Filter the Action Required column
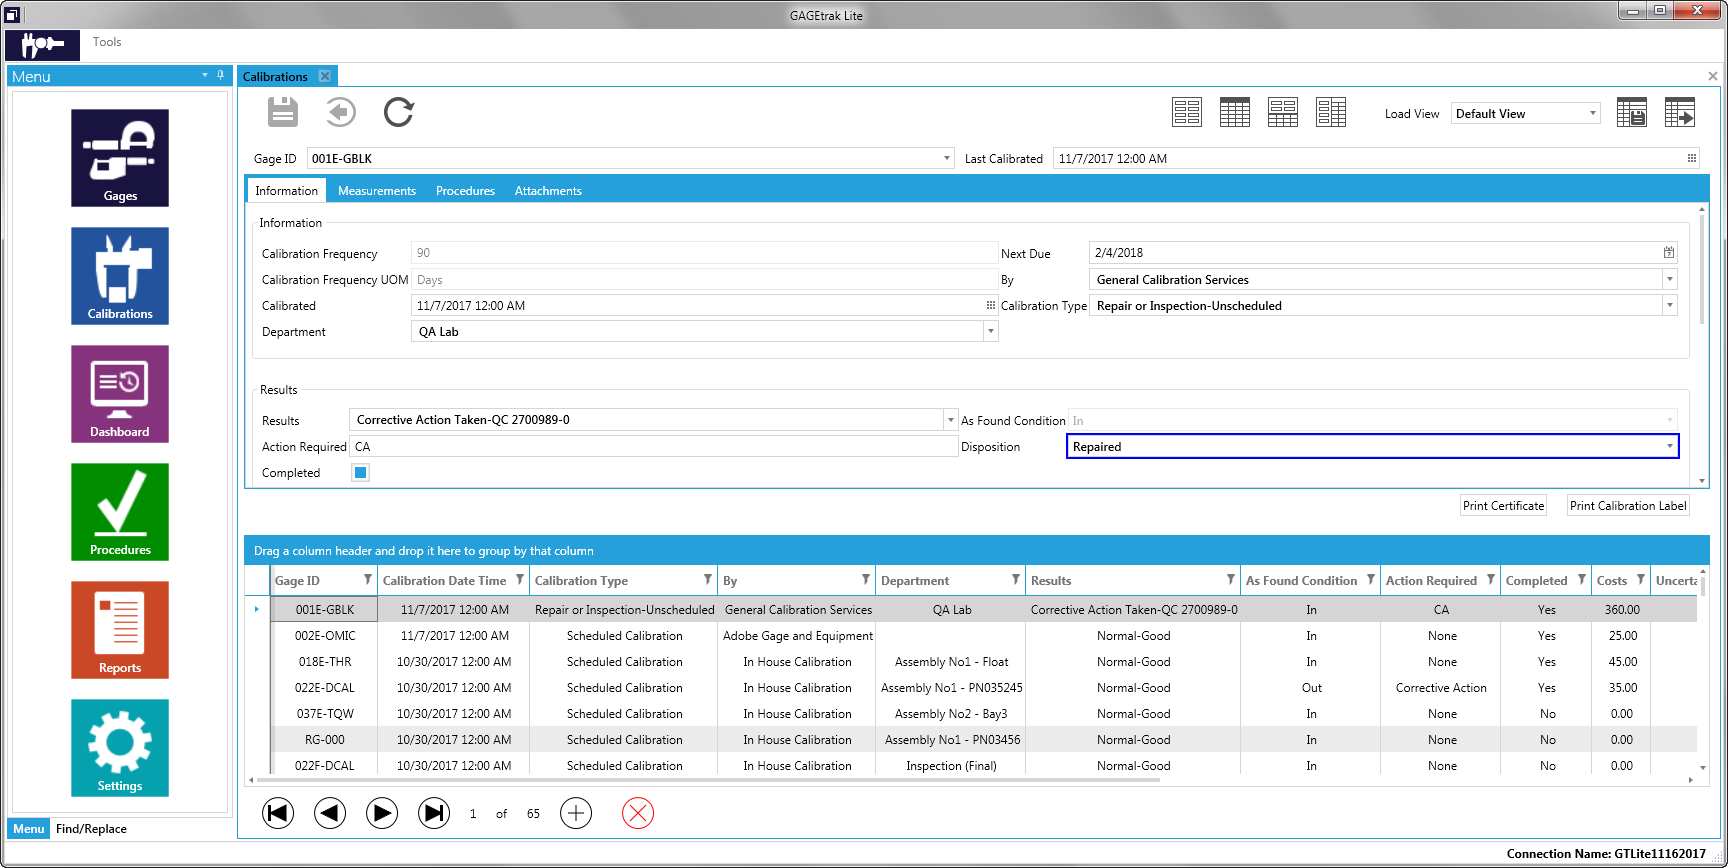Screen dimensions: 1728x868 pyautogui.click(x=1491, y=579)
